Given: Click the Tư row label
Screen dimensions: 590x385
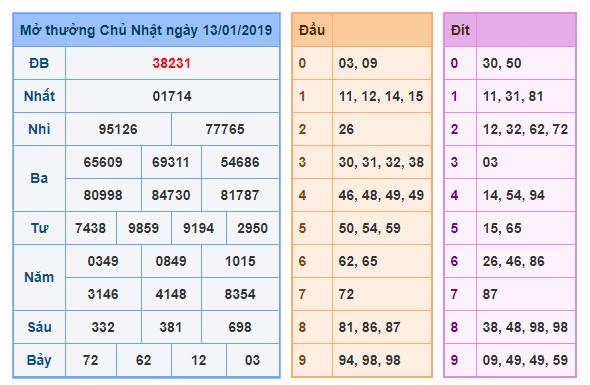Looking at the screenshot, I should pyautogui.click(x=39, y=228).
